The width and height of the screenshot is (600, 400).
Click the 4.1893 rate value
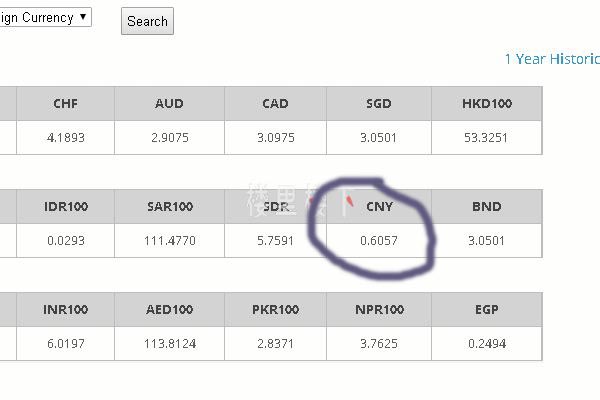(66, 137)
